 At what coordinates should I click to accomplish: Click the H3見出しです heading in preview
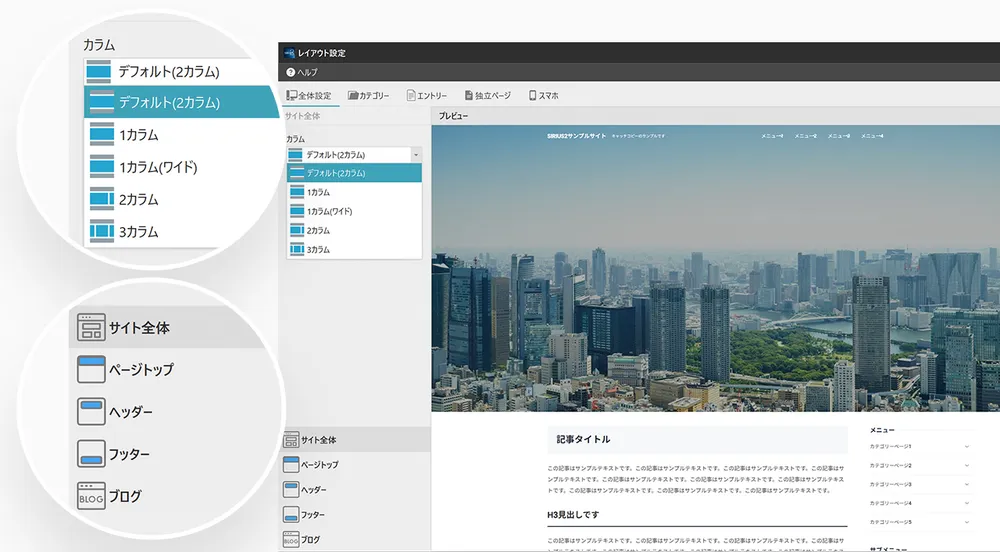pos(573,514)
